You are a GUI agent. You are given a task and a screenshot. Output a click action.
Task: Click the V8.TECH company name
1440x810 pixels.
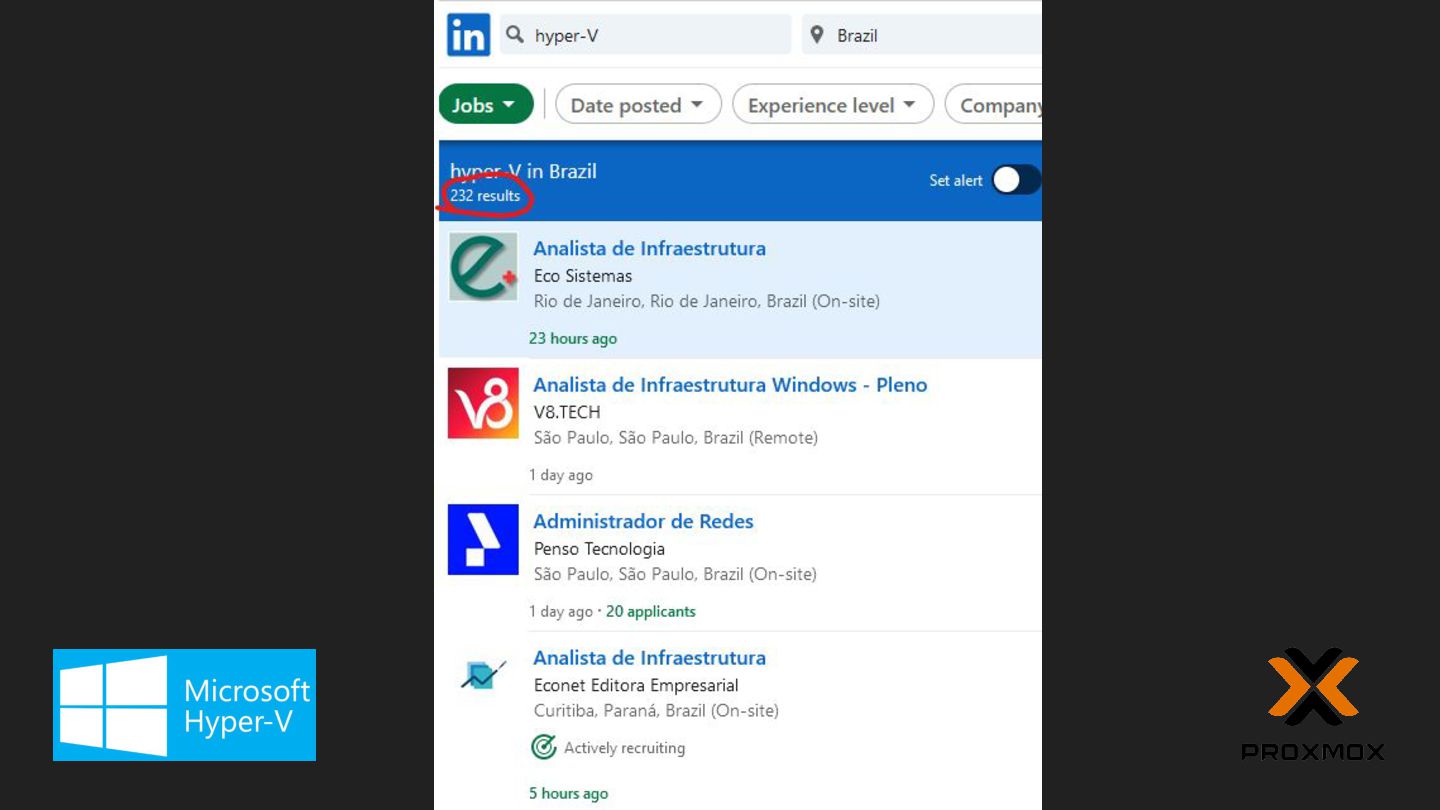(567, 411)
